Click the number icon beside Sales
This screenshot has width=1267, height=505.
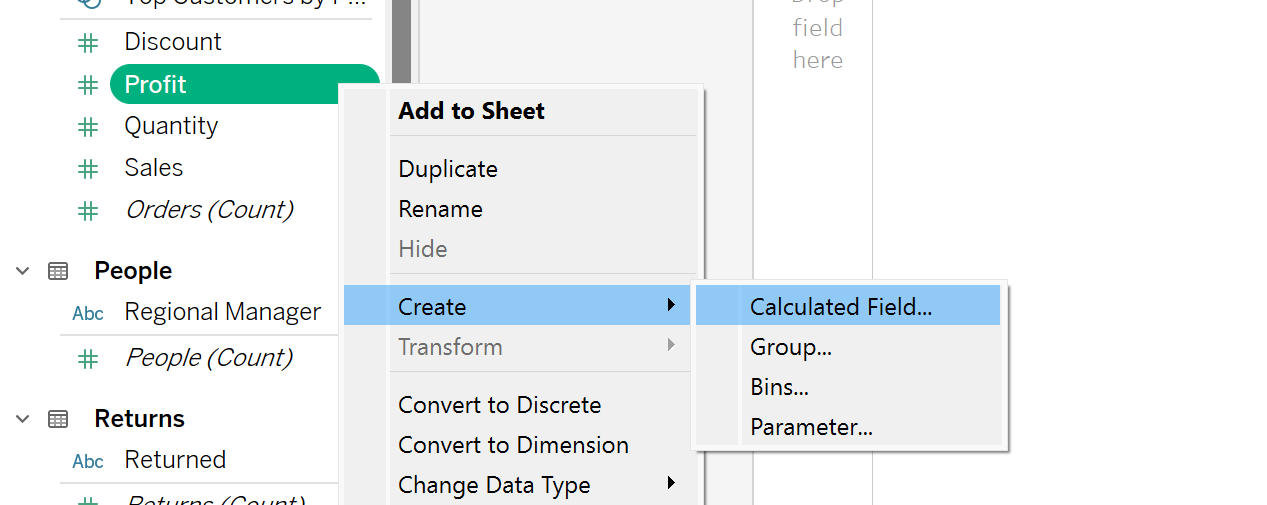tap(88, 169)
